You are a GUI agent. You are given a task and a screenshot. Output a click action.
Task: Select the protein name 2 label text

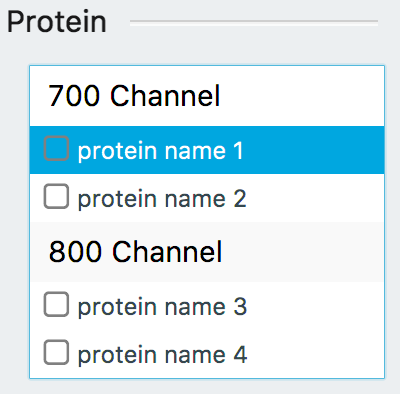162,199
